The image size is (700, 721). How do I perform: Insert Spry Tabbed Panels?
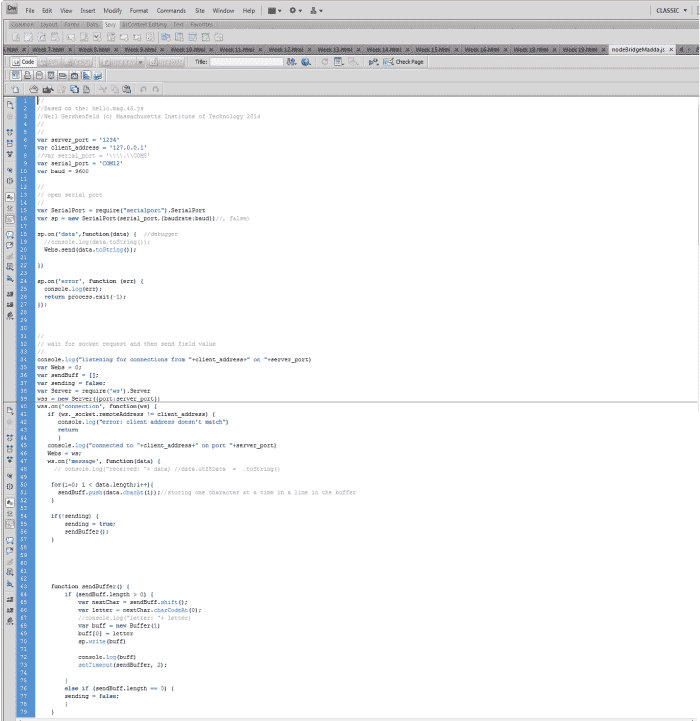pos(179,37)
